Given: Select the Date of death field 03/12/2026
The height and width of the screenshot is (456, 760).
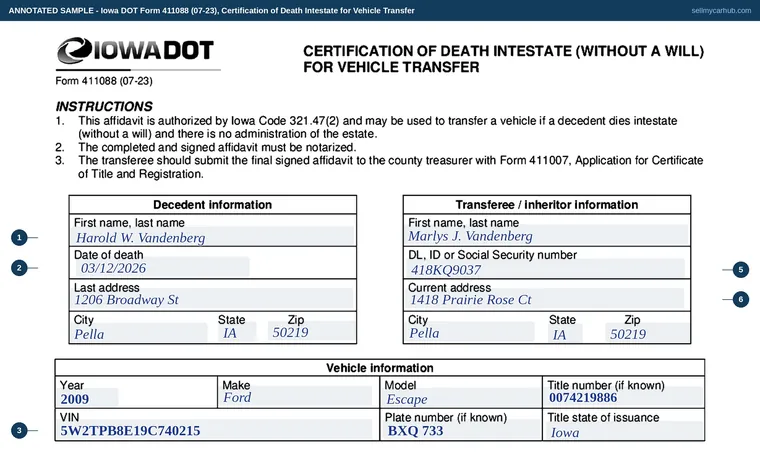Looking at the screenshot, I should (x=161, y=267).
